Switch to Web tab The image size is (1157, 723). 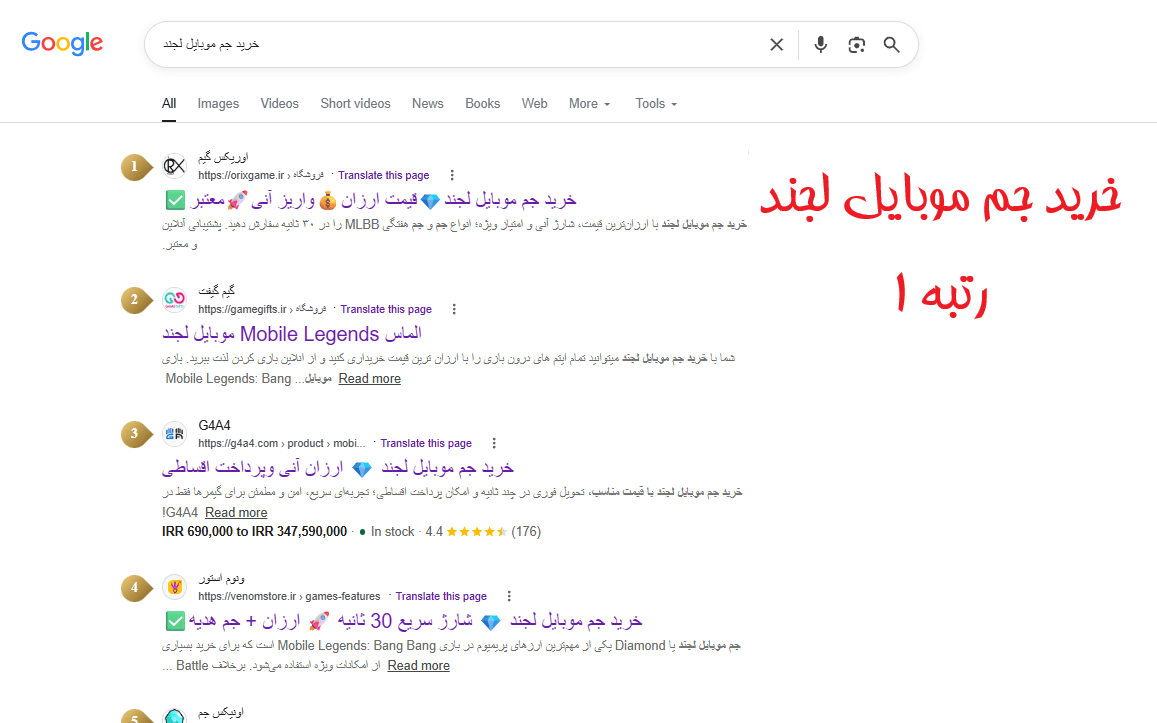point(534,103)
